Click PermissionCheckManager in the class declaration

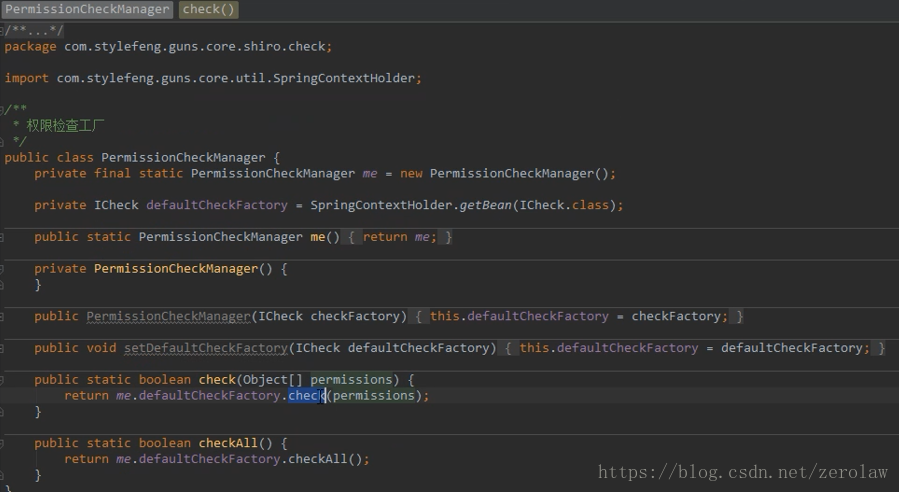point(183,157)
